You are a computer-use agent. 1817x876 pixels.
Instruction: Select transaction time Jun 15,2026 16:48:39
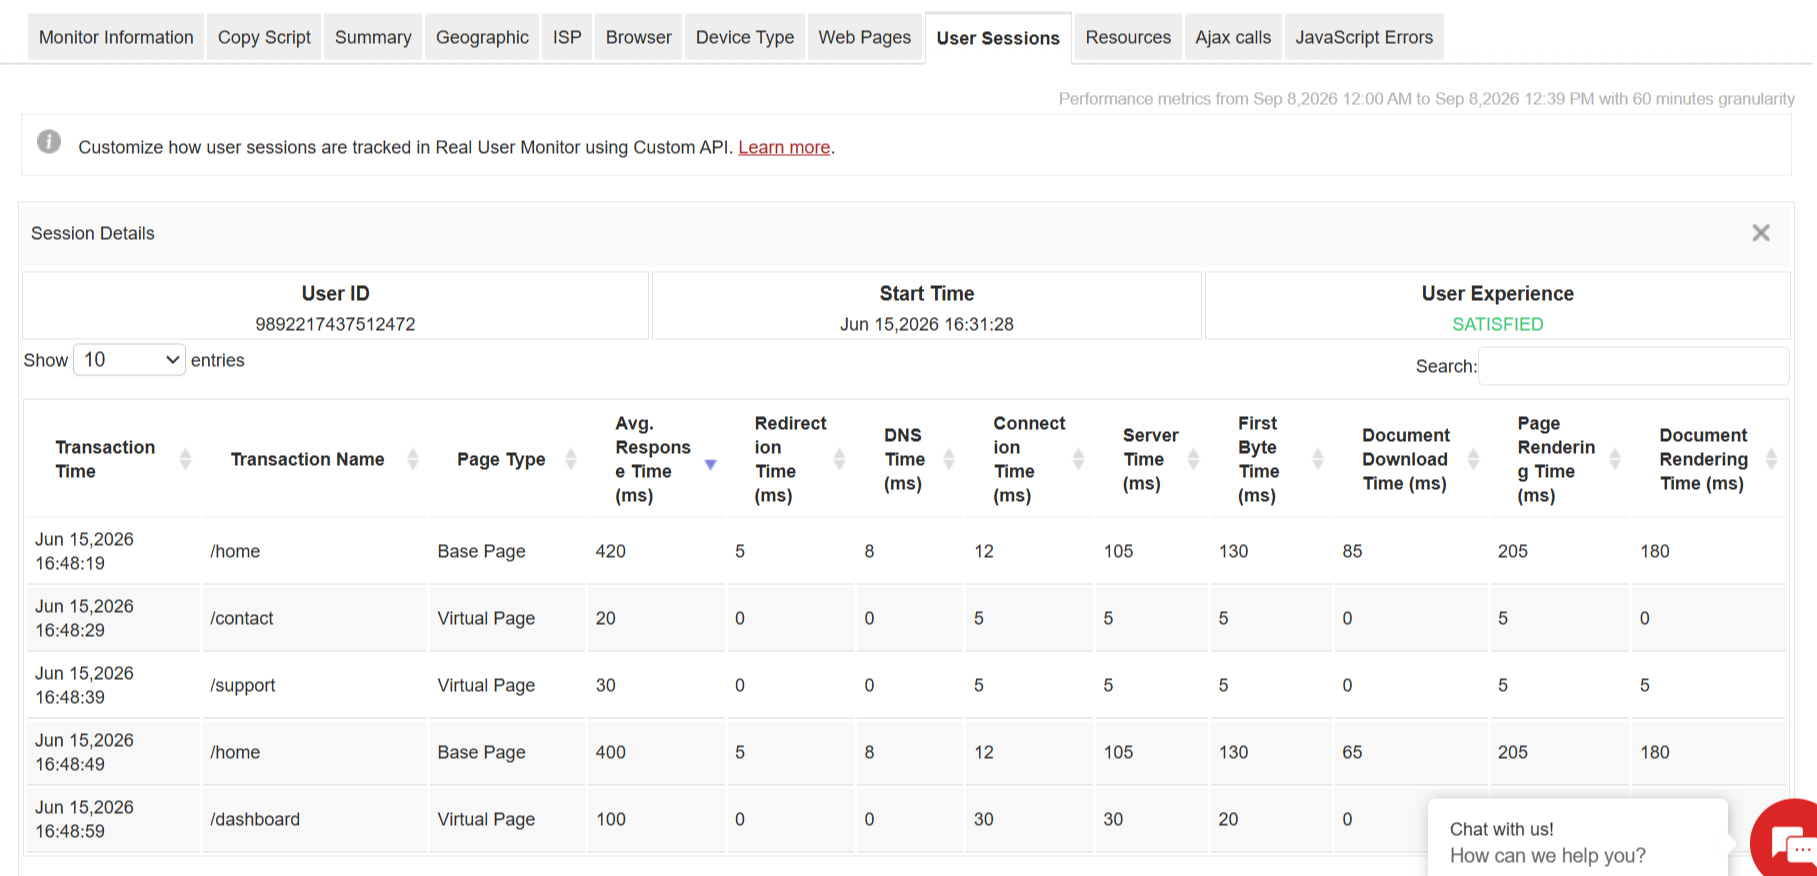point(85,685)
